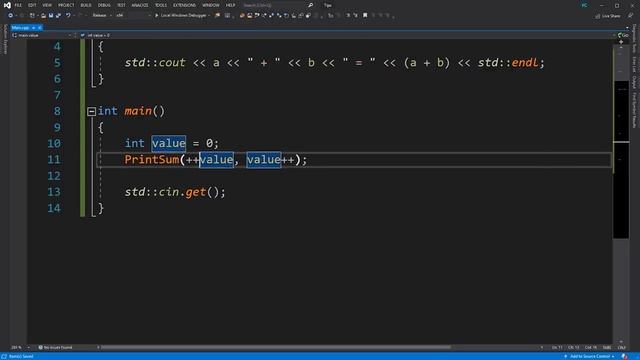Open the FILE menu

click(x=18, y=5)
